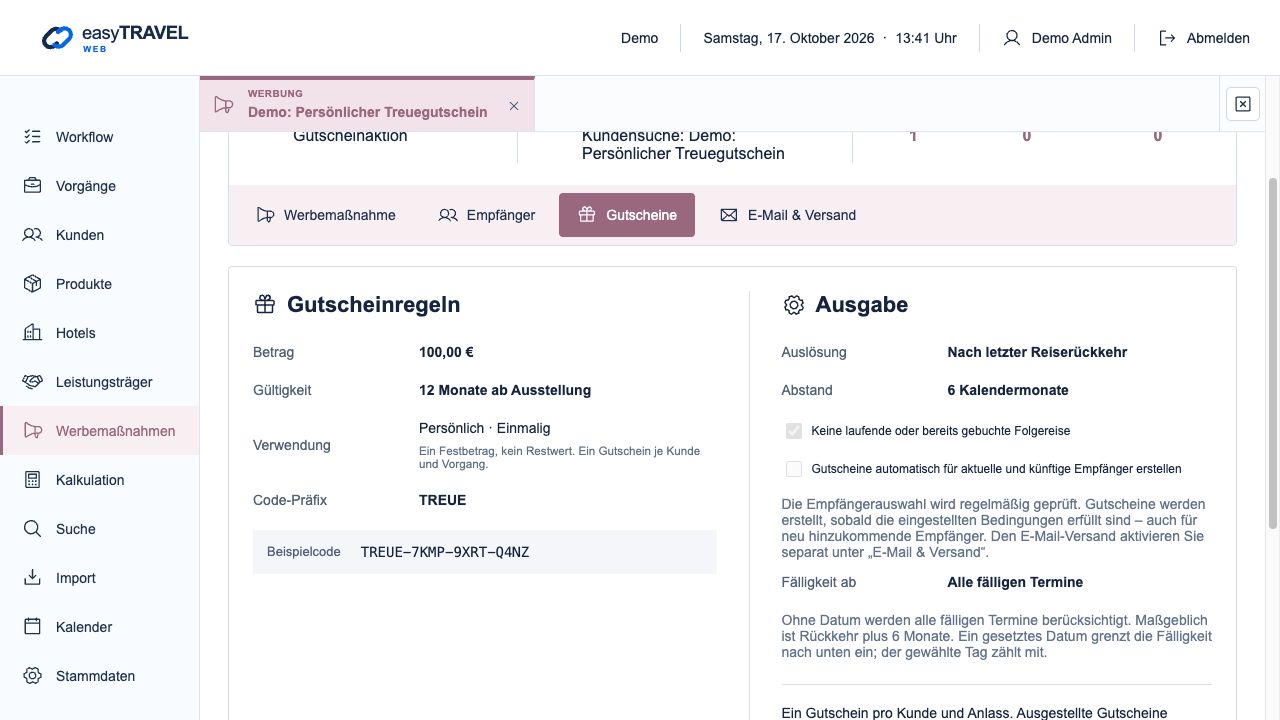
Task: Click 'Alle fälligen Termine' value
Action: [1015, 582]
